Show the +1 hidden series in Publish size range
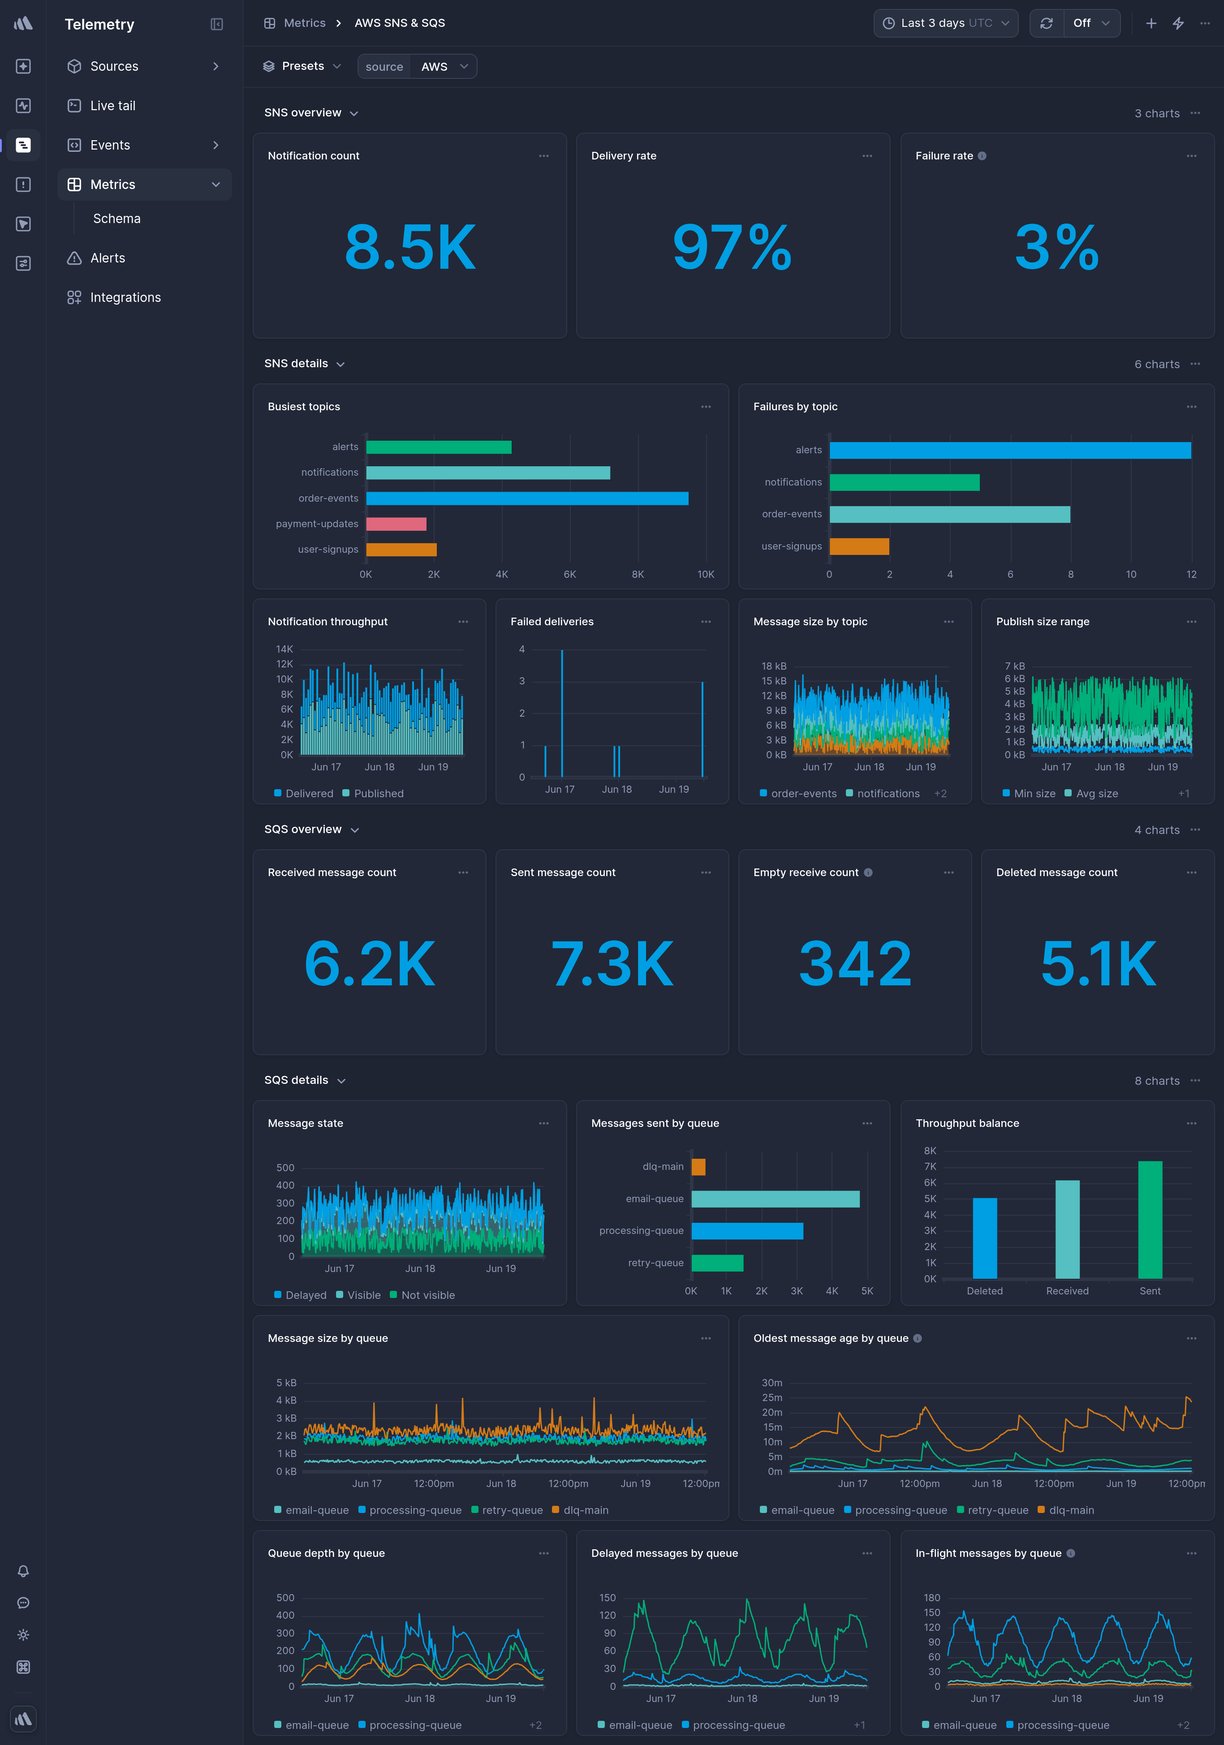Viewport: 1224px width, 1745px height. pyautogui.click(x=1183, y=794)
